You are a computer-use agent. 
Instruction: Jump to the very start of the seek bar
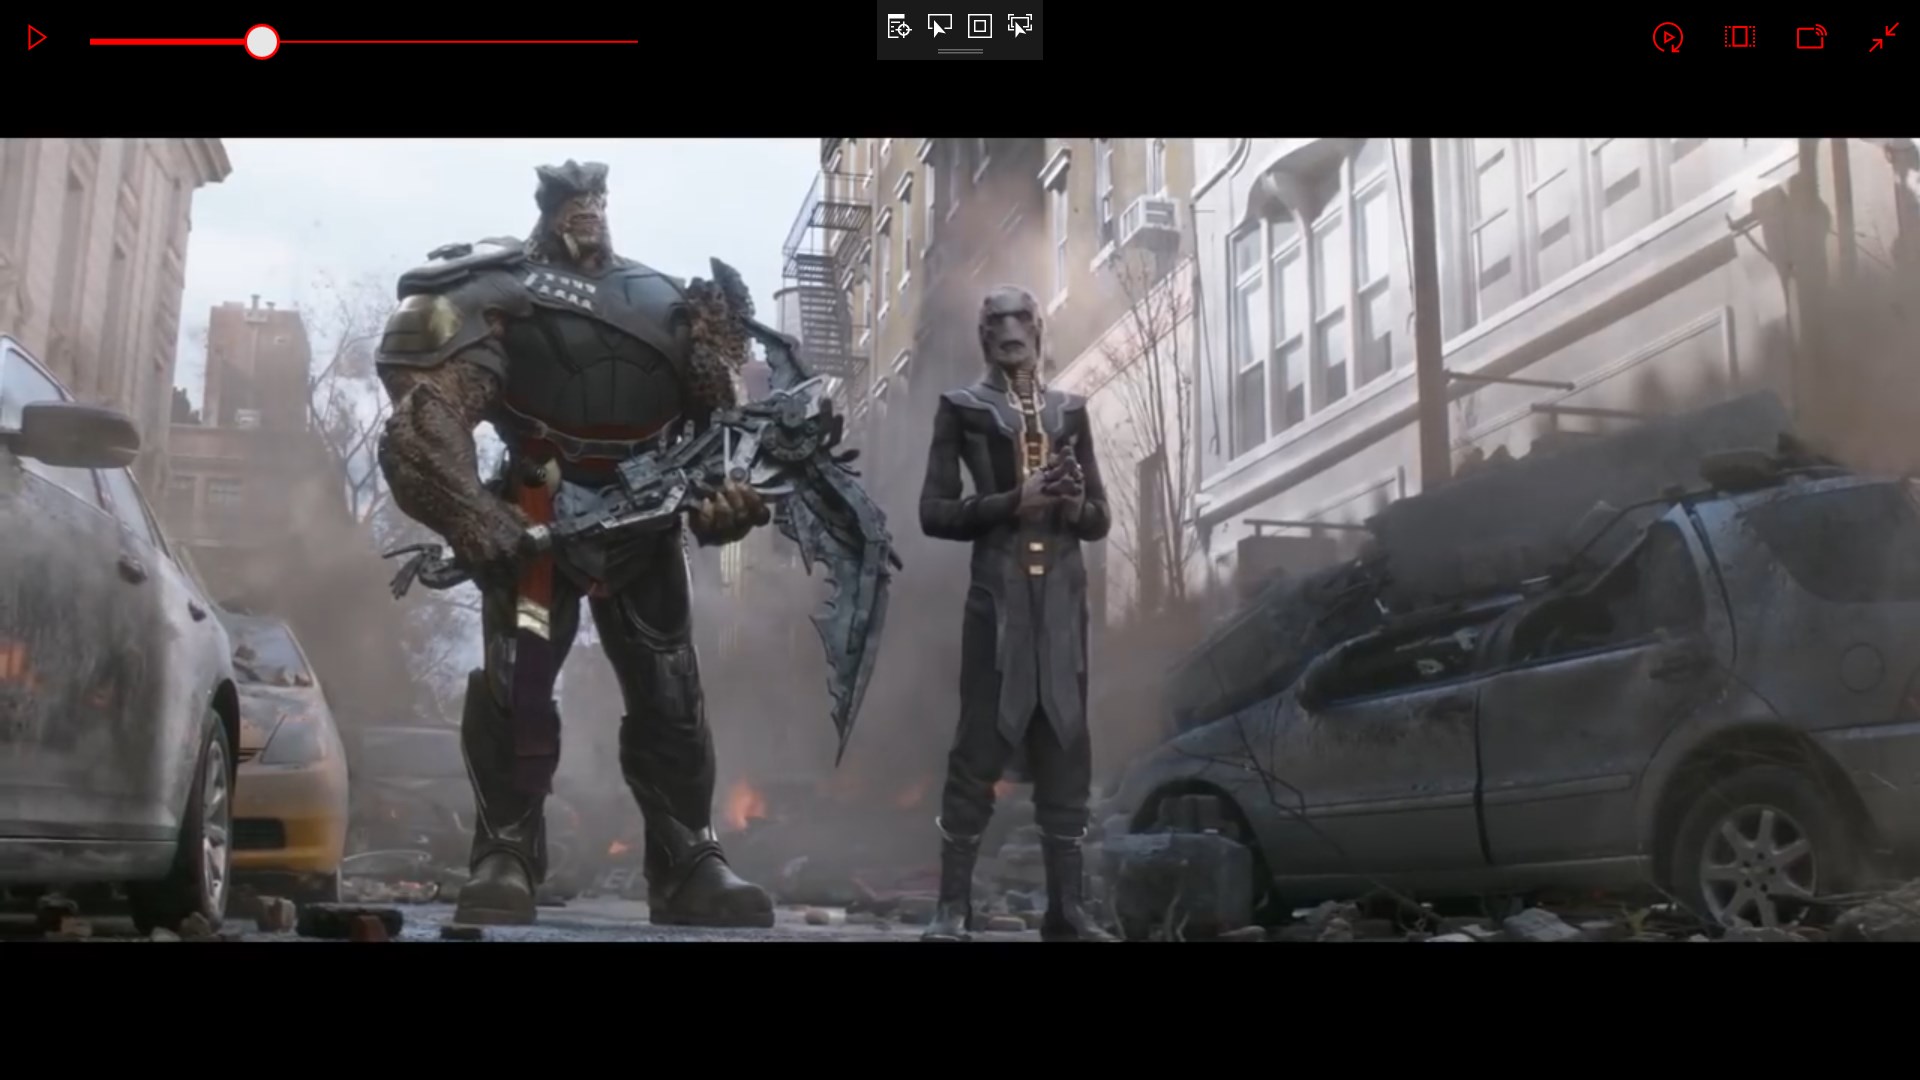pos(92,42)
